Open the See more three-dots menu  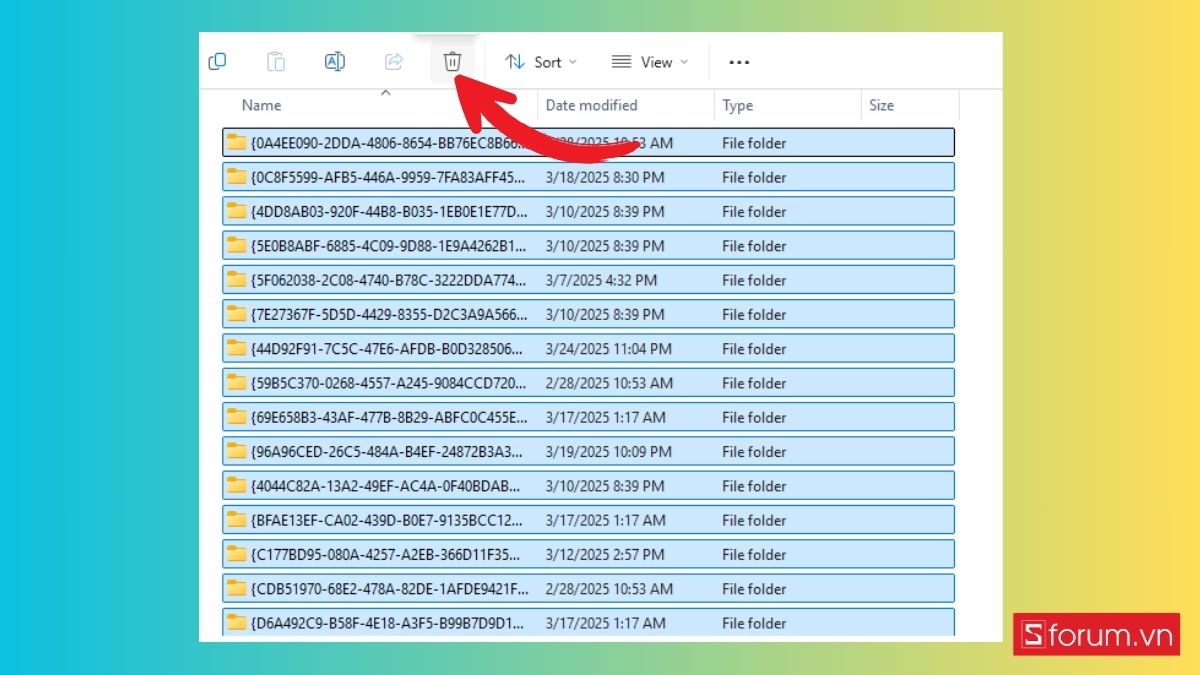739,62
